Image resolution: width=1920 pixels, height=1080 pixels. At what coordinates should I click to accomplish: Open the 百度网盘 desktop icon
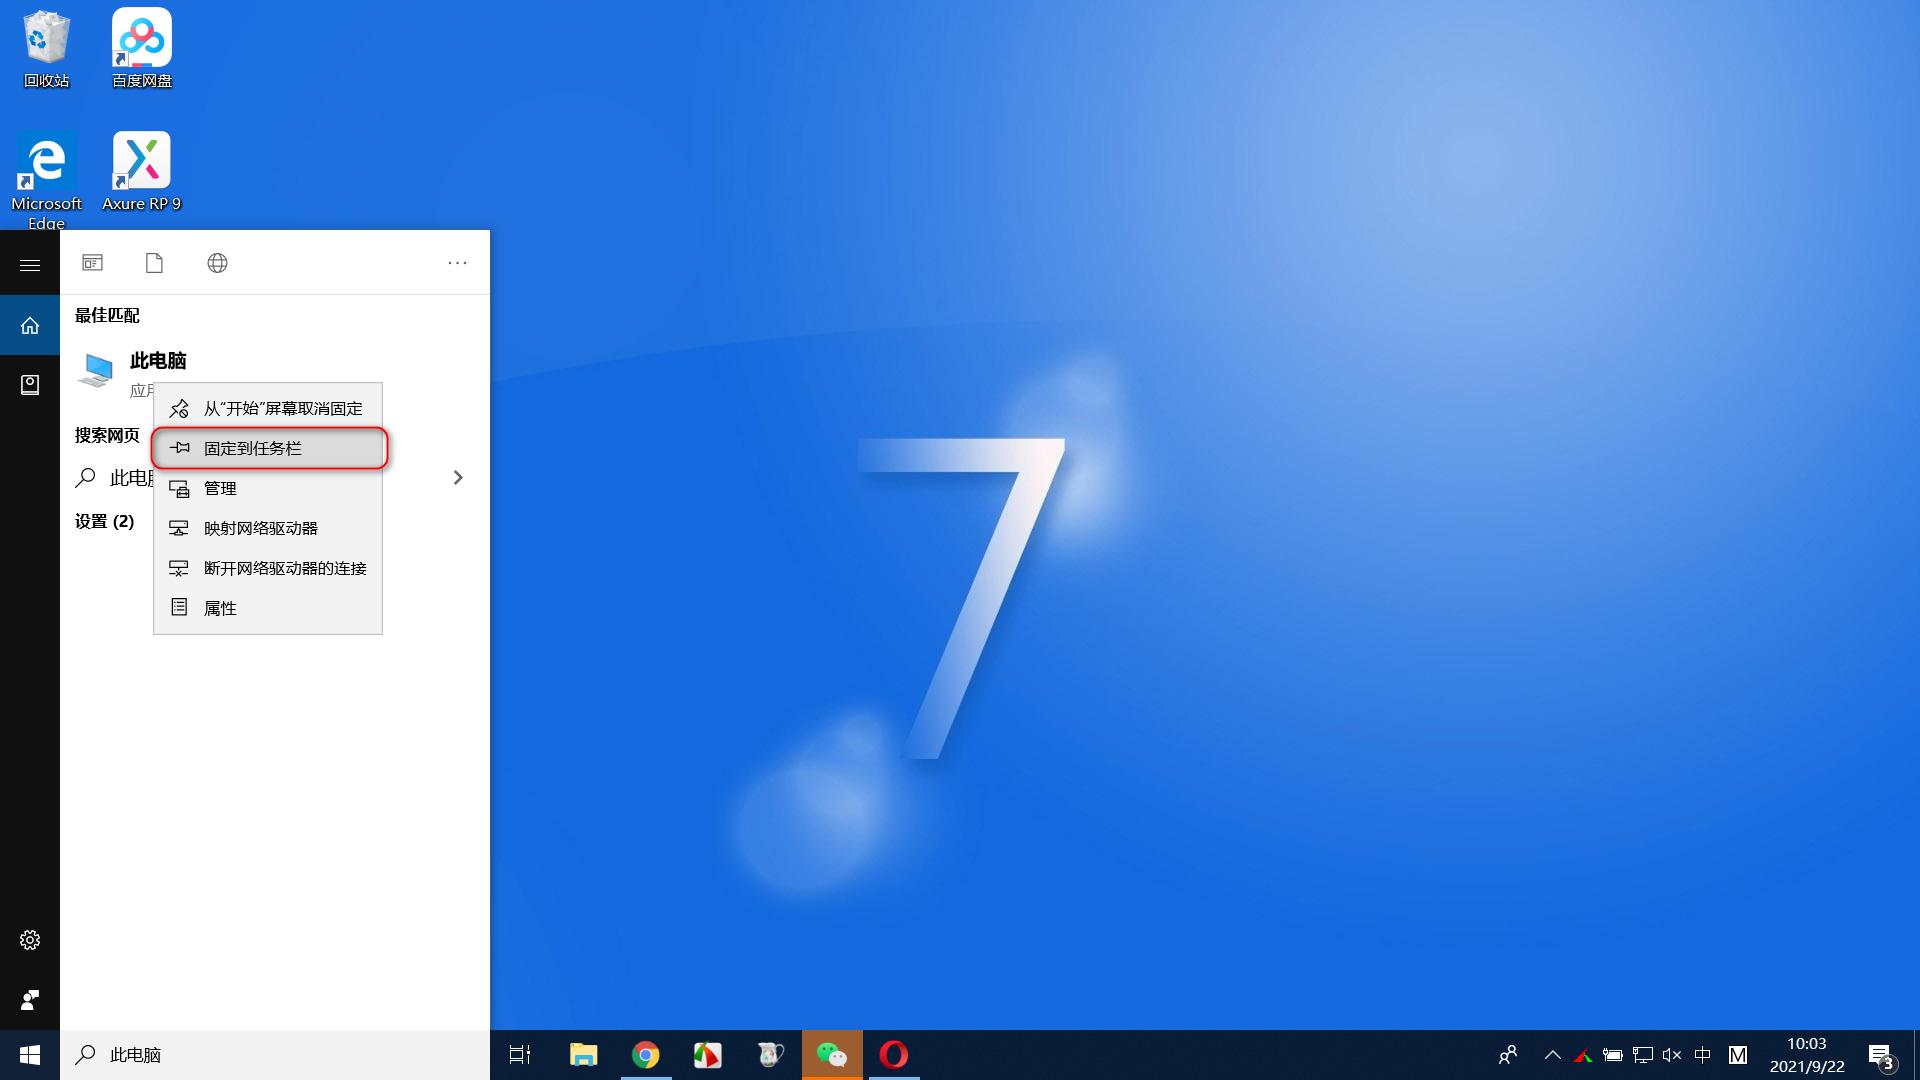pyautogui.click(x=142, y=48)
